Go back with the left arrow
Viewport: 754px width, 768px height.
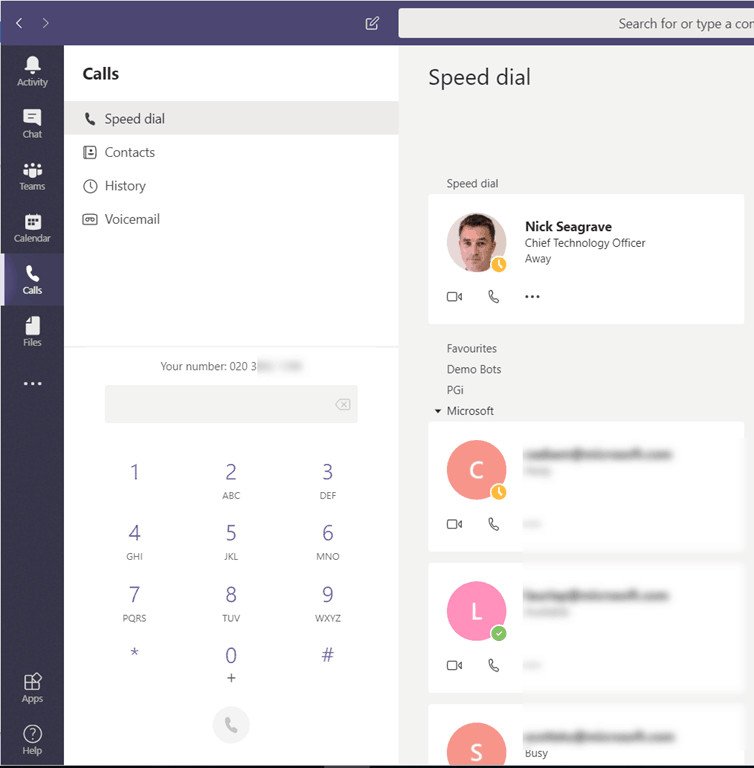tap(19, 23)
